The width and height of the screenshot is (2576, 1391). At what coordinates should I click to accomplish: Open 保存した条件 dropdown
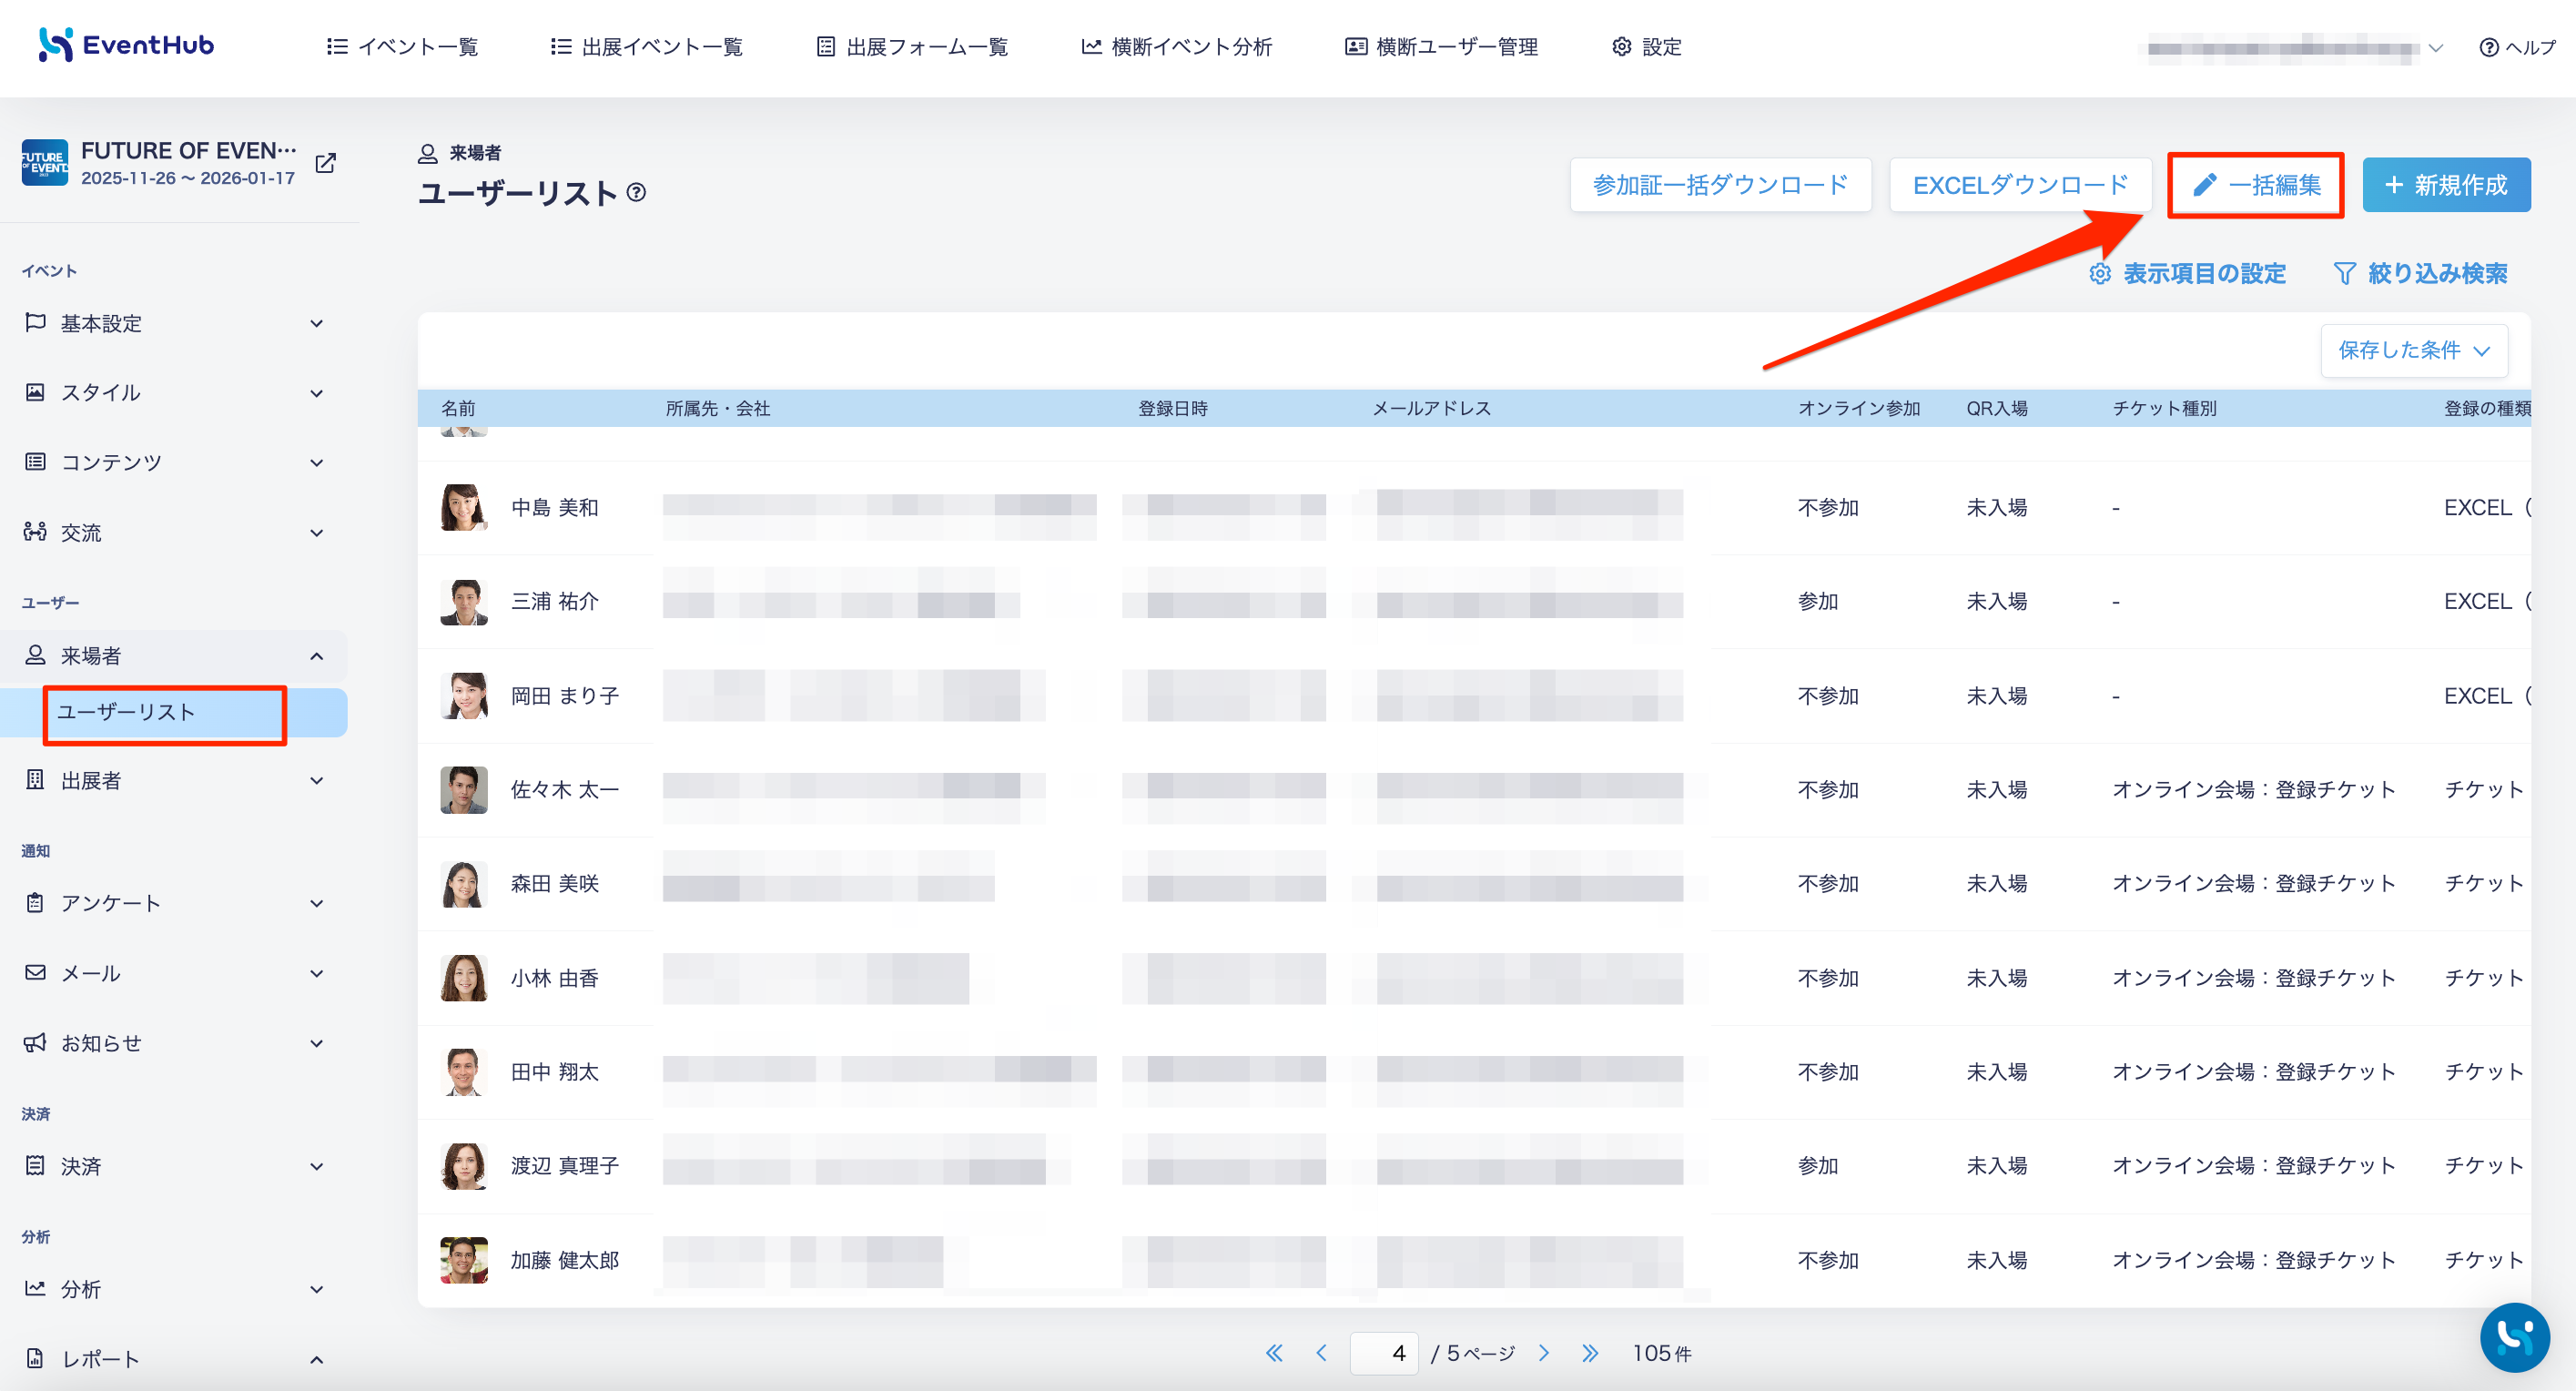click(2414, 350)
